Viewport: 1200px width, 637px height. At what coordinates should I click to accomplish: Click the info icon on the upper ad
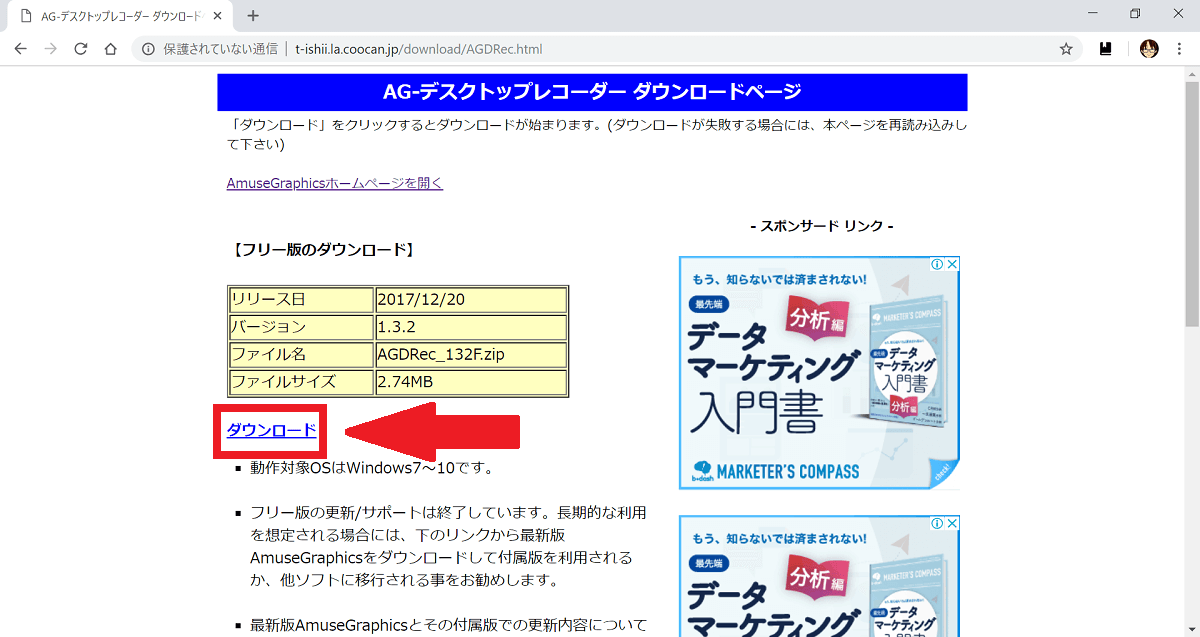click(x=937, y=265)
